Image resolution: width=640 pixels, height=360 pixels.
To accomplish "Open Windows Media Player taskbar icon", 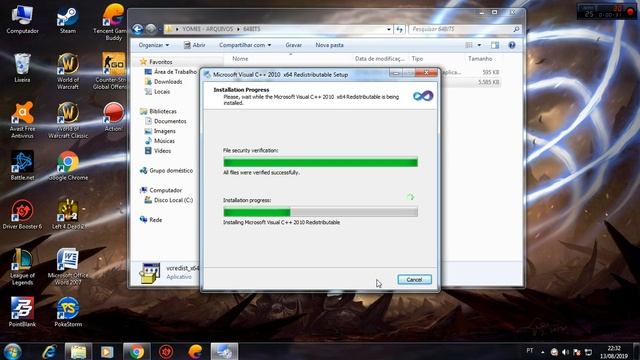I will coord(107,351).
